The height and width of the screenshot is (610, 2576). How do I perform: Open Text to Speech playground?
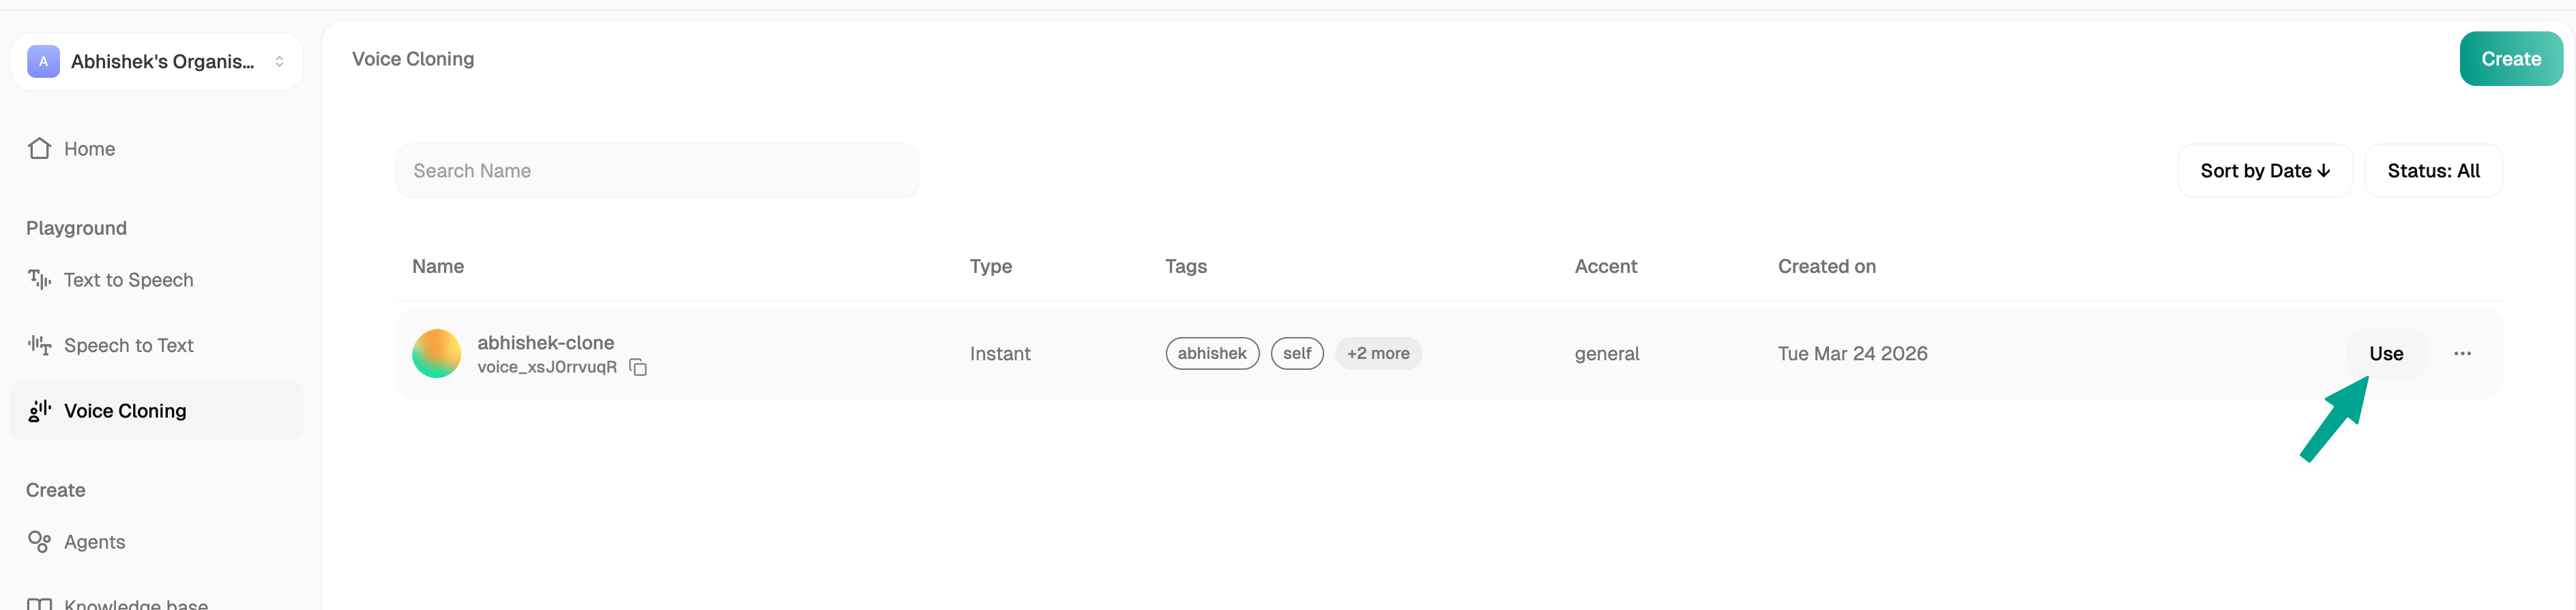[156, 280]
